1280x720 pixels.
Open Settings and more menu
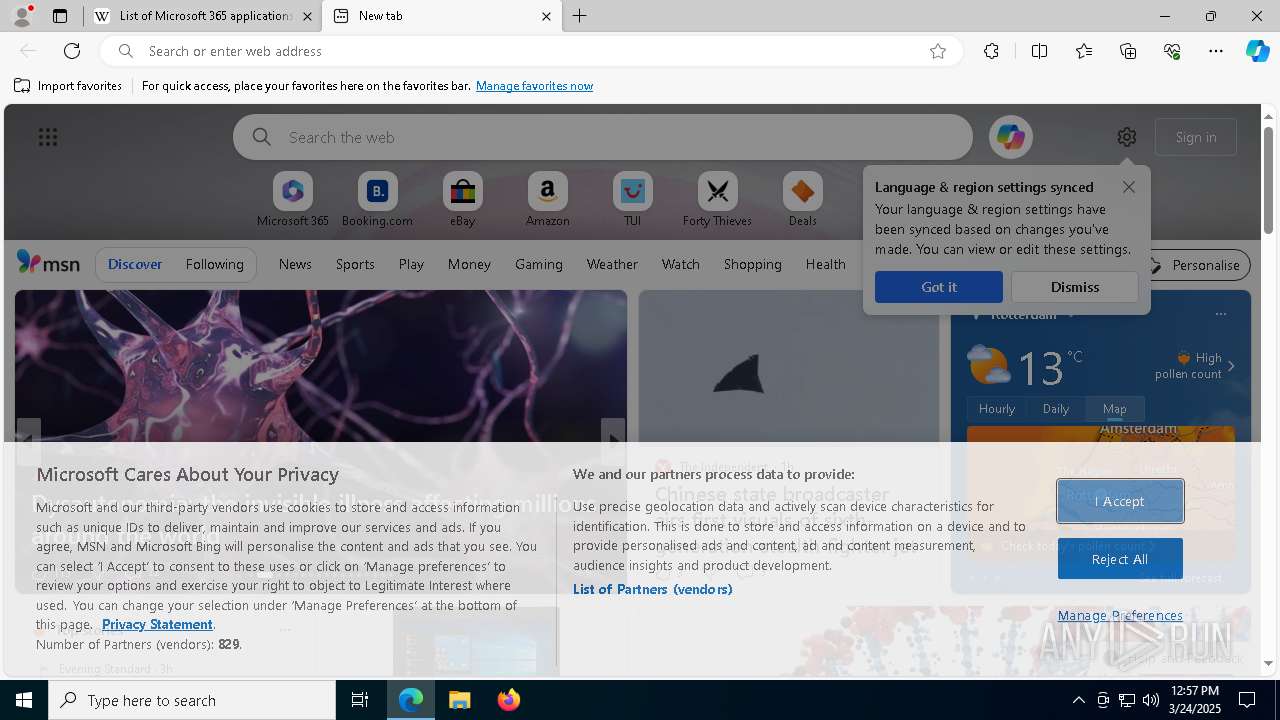click(1216, 51)
